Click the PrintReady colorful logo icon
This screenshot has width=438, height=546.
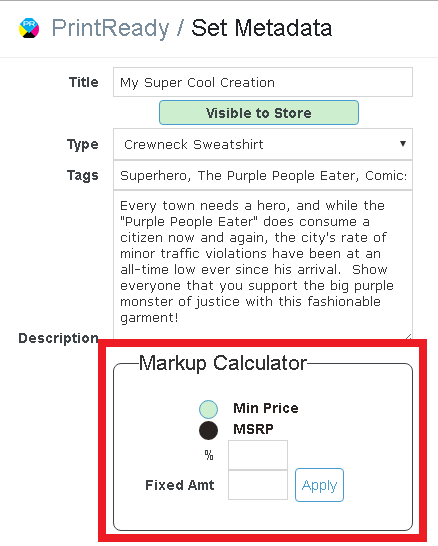pos(29,28)
